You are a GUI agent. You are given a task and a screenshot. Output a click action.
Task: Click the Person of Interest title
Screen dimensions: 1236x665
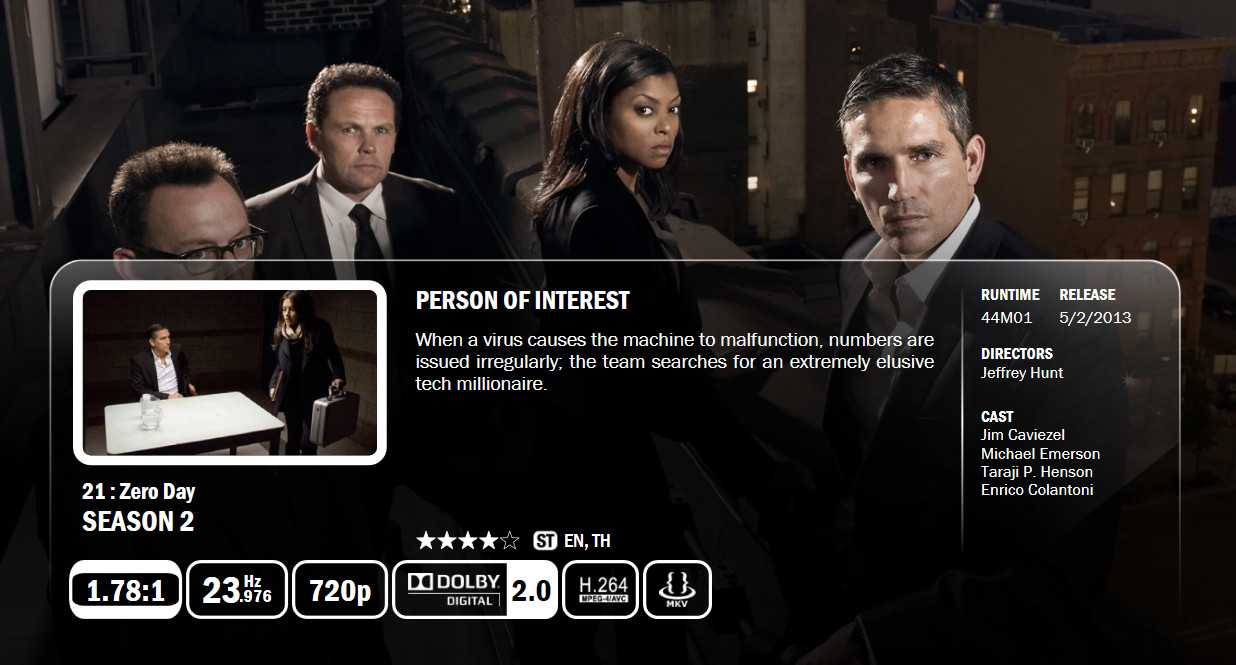[522, 300]
